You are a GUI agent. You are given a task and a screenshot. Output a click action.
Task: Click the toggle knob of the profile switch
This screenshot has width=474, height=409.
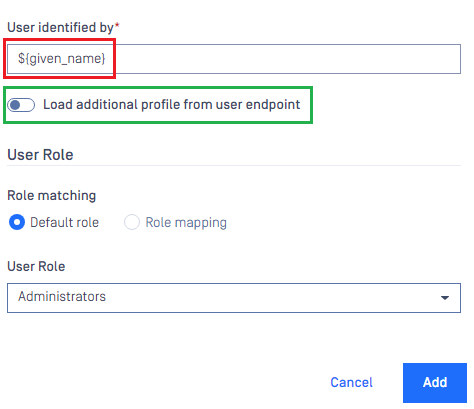pos(15,105)
